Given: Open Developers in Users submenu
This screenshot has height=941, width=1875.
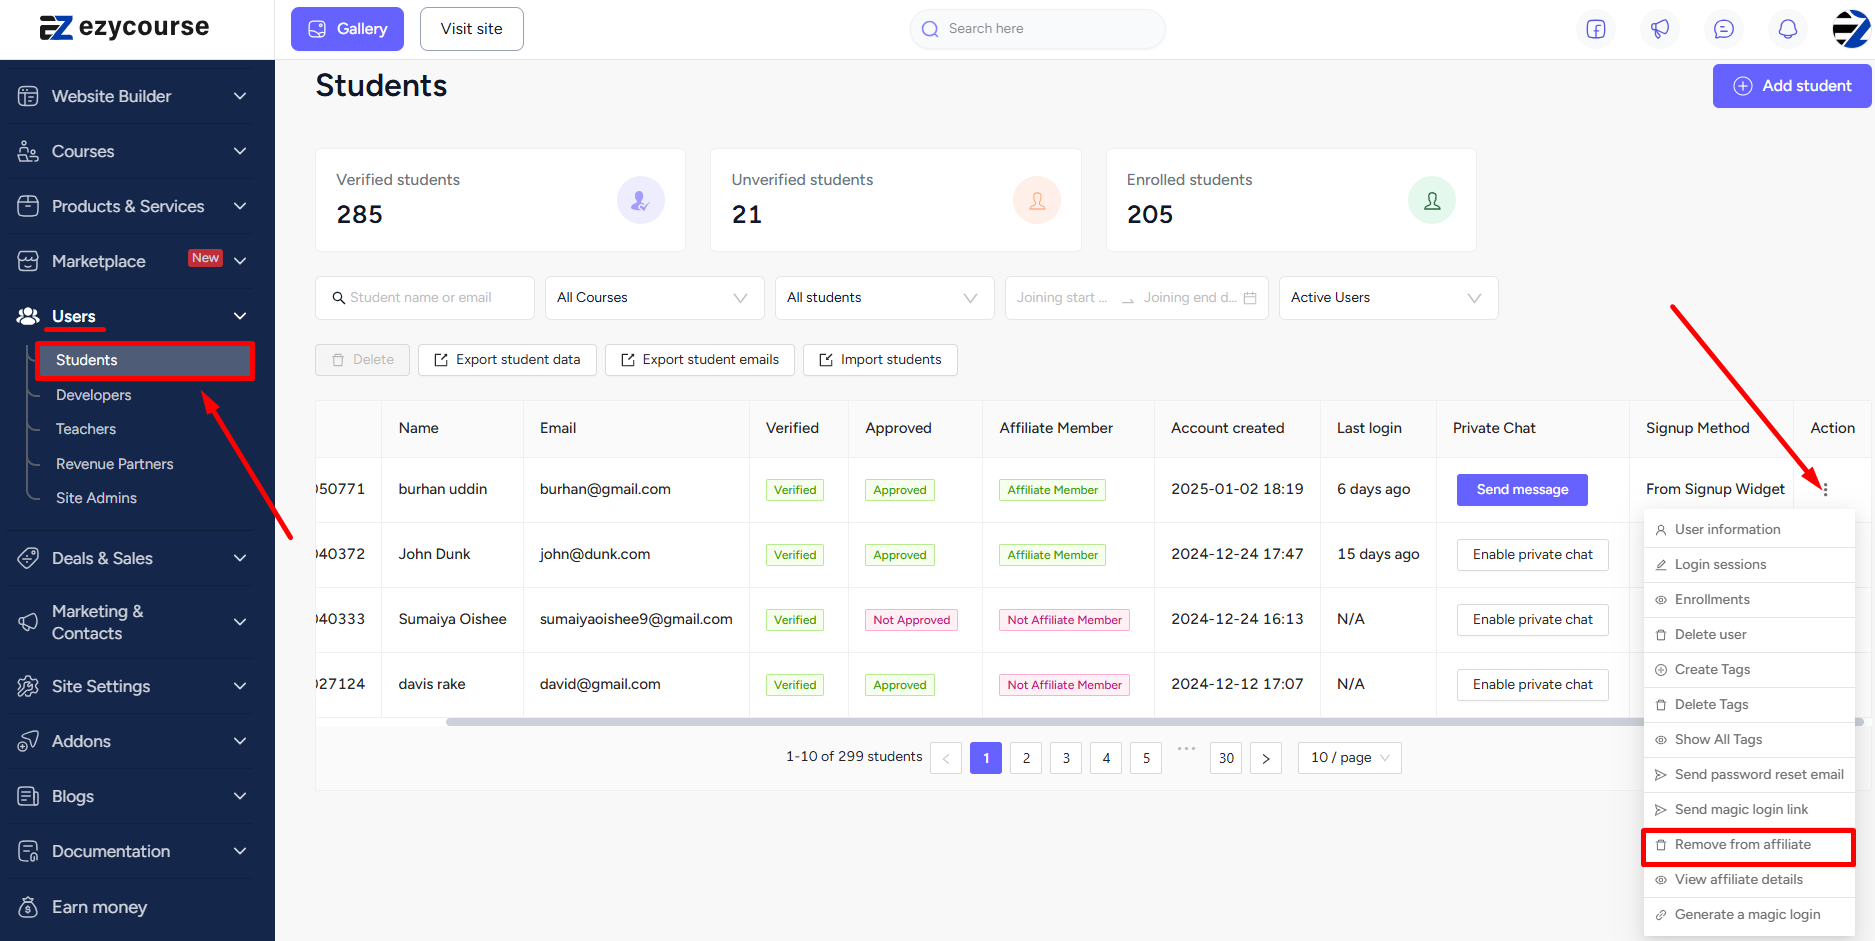Looking at the screenshot, I should point(94,395).
